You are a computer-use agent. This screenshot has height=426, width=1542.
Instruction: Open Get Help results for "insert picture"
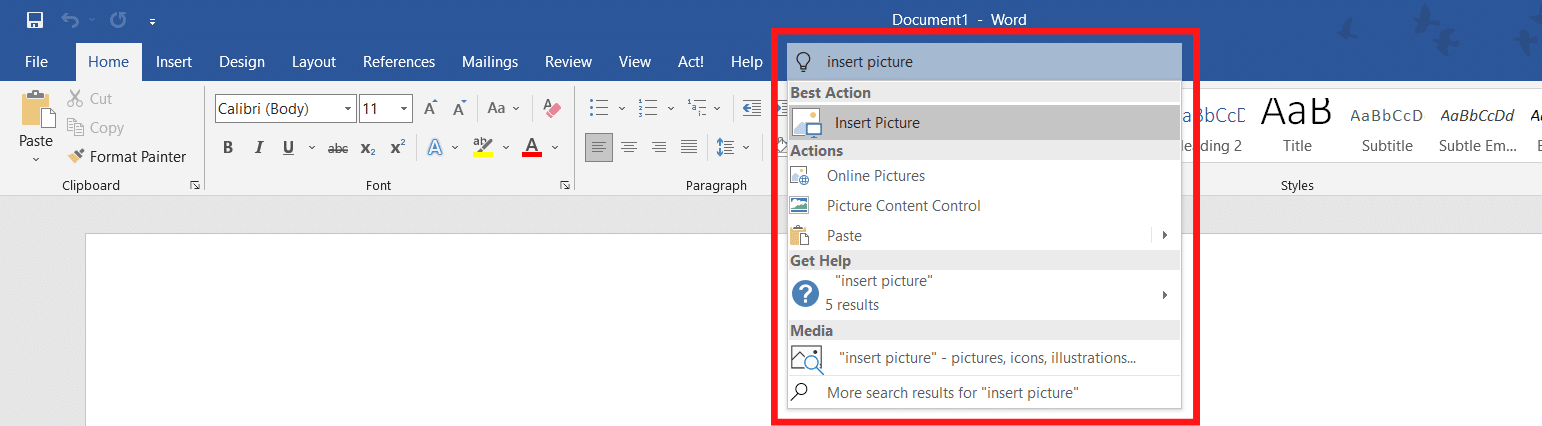point(984,294)
